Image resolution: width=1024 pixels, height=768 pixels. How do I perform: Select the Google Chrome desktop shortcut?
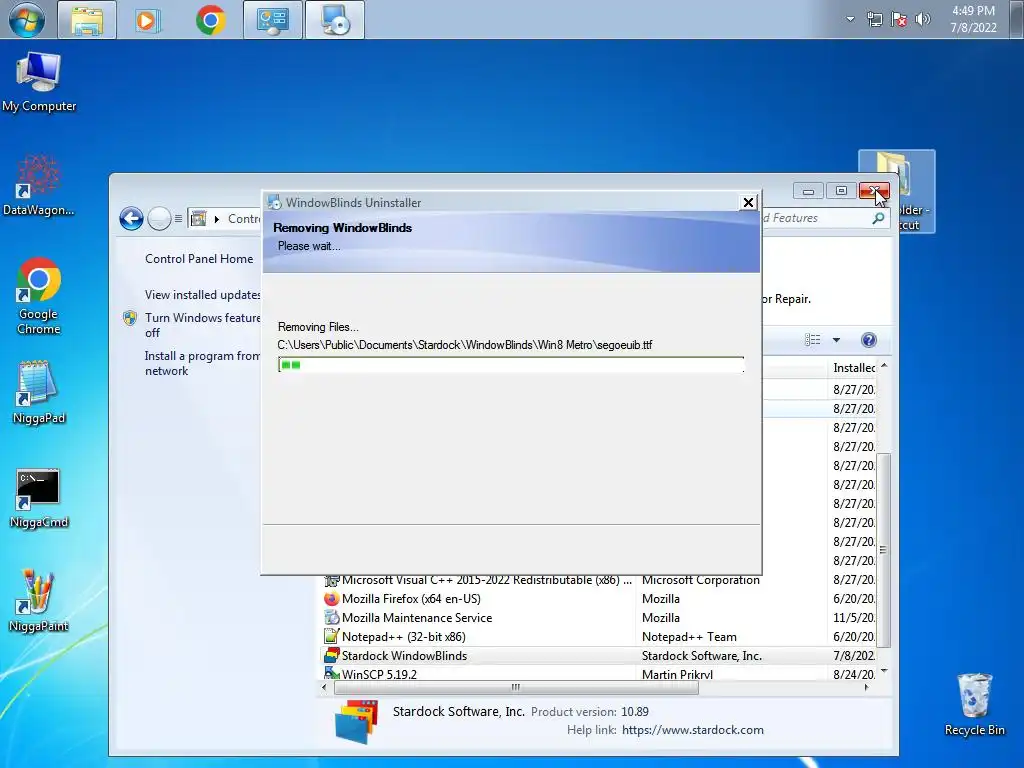tap(39, 296)
